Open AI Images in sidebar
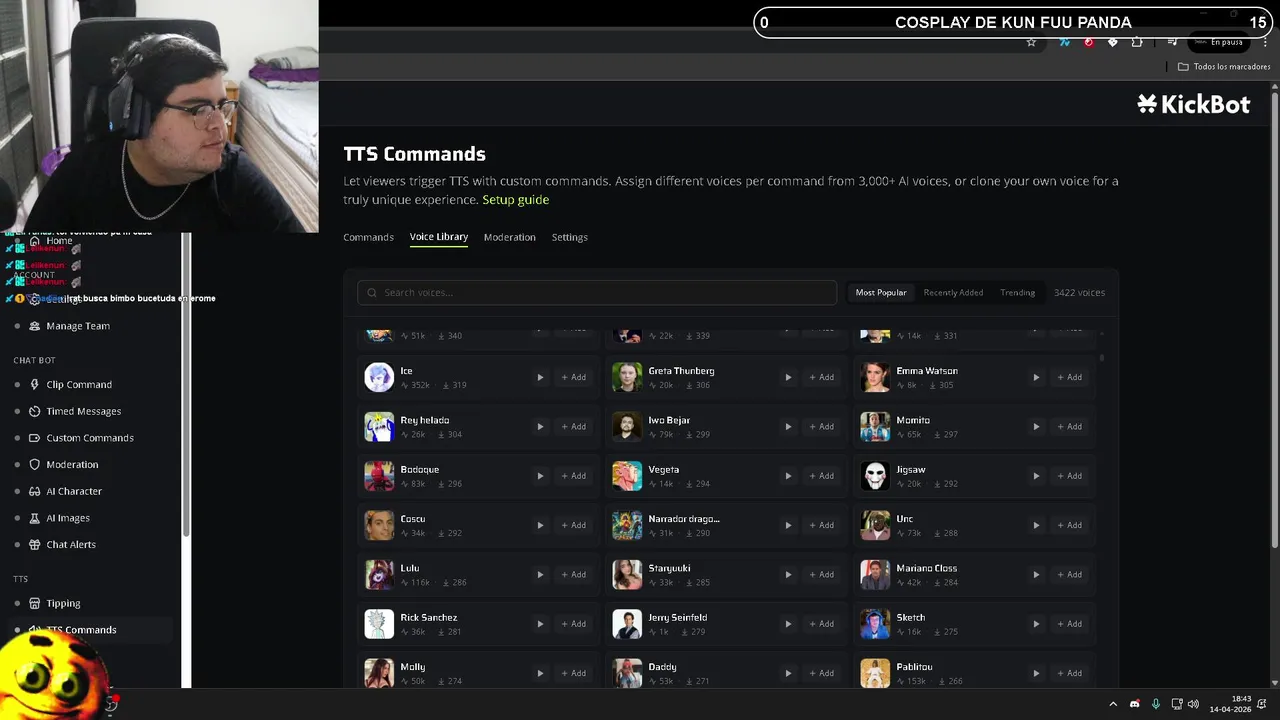 pyautogui.click(x=68, y=518)
